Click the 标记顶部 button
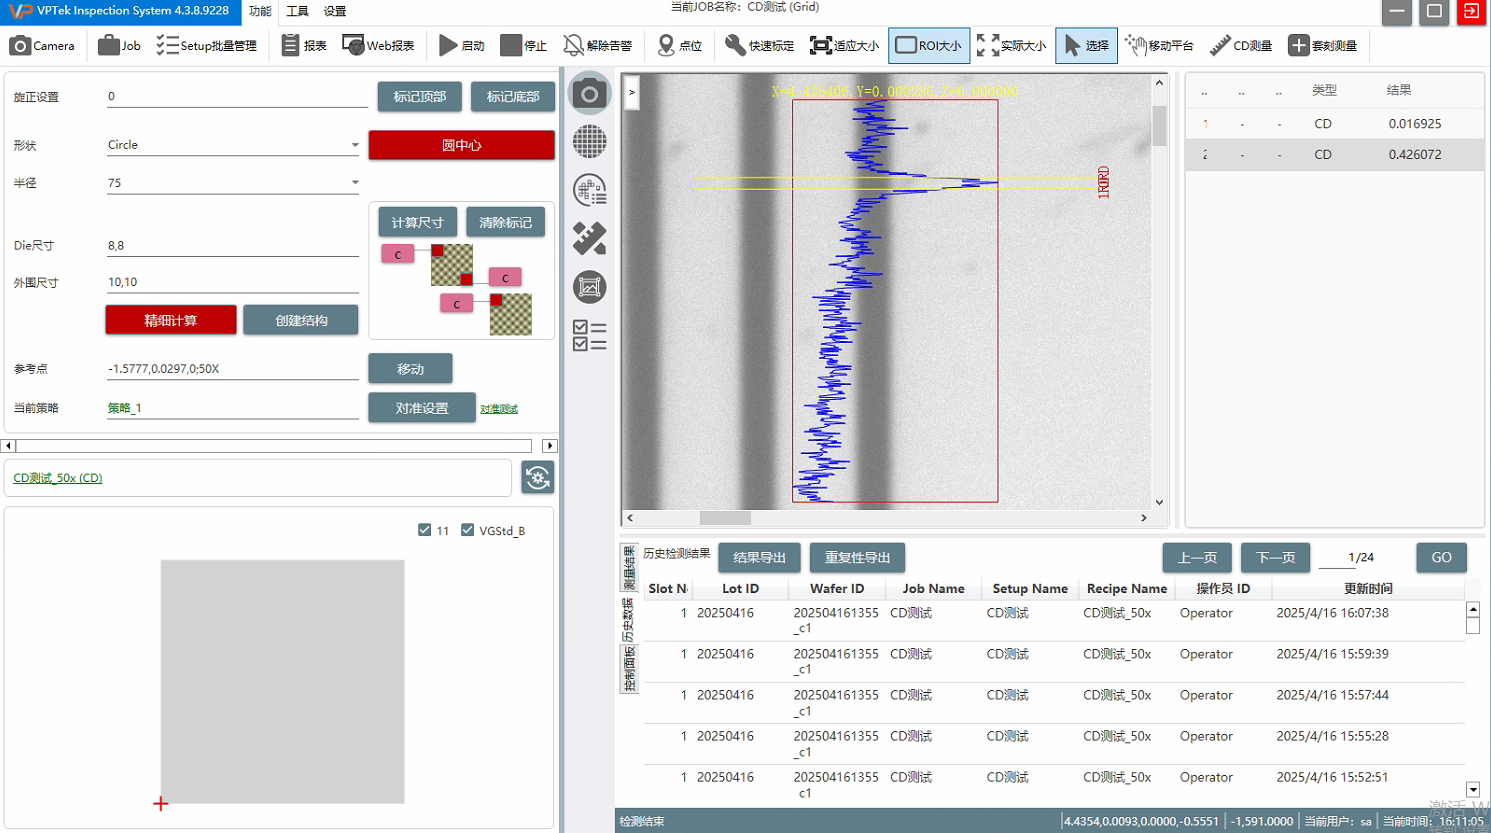 tap(420, 97)
